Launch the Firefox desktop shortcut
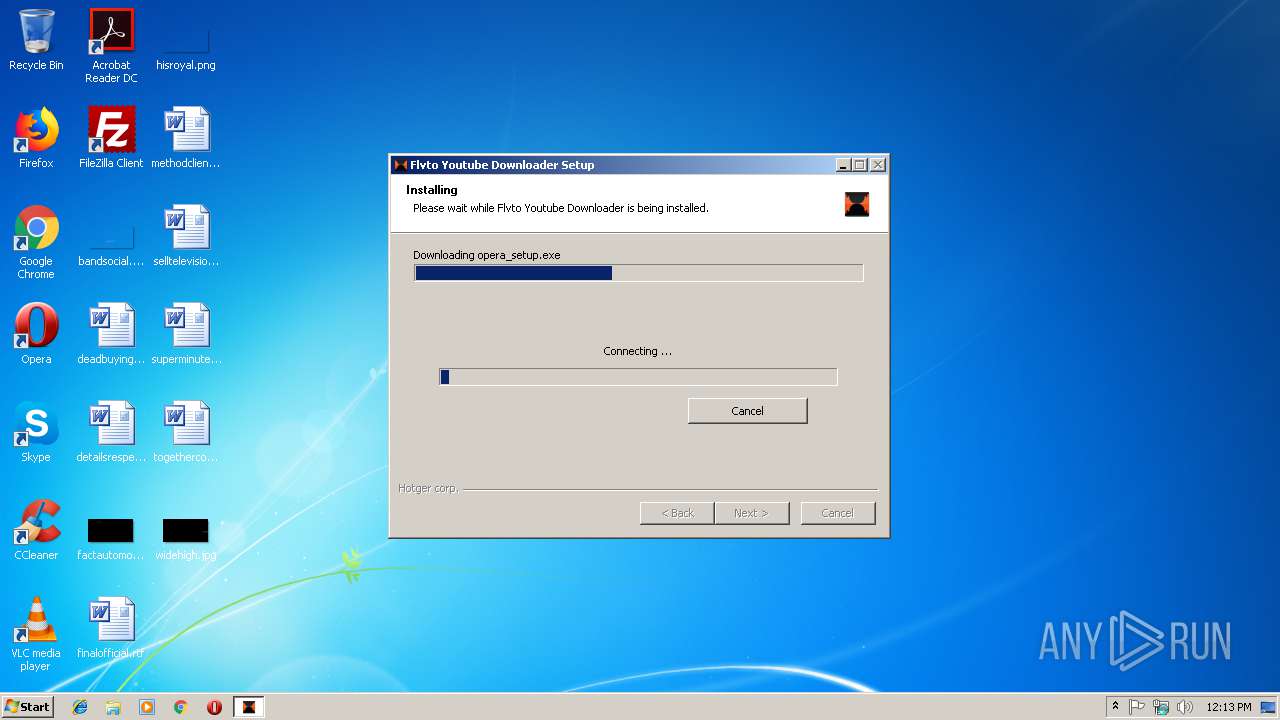This screenshot has height=720, width=1280. pos(36,138)
